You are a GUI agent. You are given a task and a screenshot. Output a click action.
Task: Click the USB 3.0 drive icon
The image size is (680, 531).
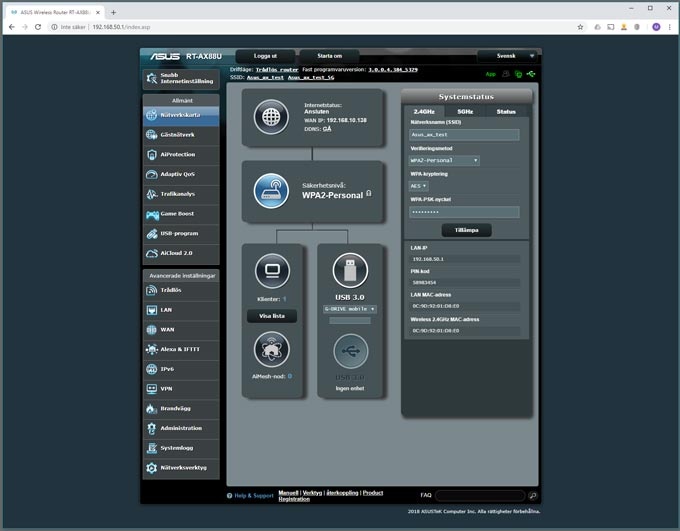click(x=350, y=270)
